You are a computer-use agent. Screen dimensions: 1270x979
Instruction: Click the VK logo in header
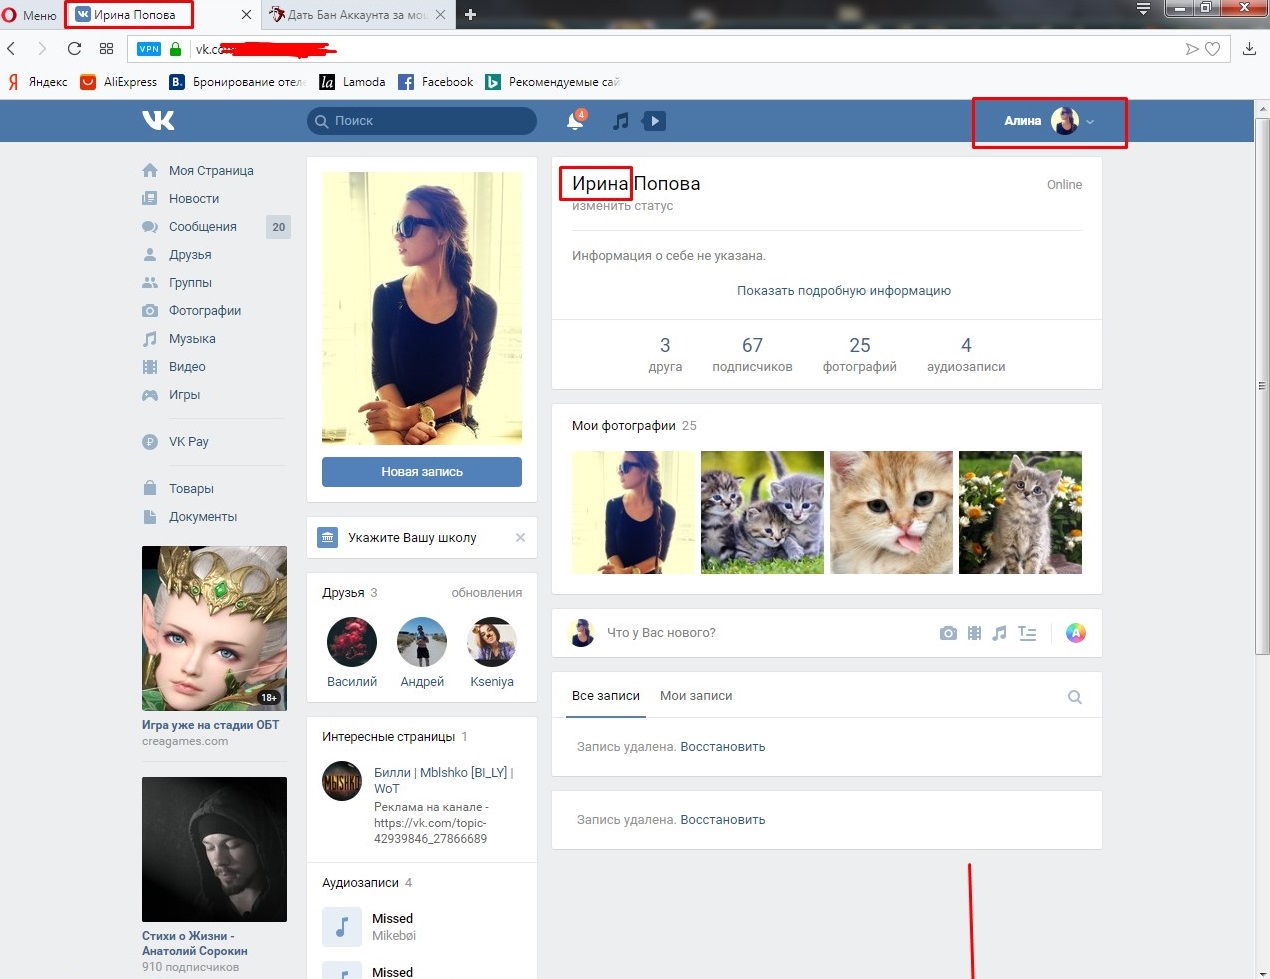pos(158,121)
